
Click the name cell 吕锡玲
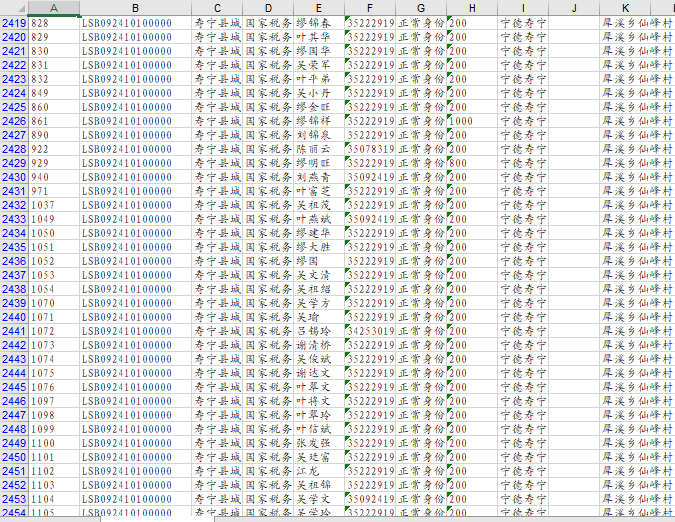(319, 331)
